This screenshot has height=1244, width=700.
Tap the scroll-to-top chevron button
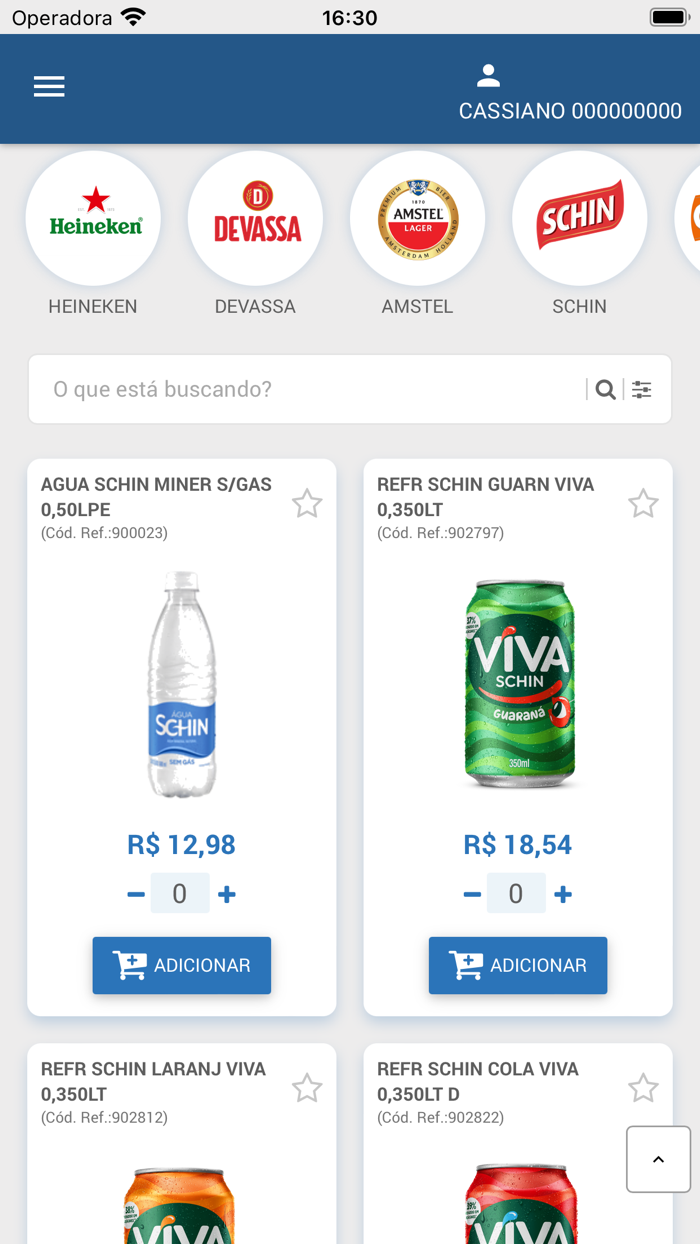(657, 1159)
